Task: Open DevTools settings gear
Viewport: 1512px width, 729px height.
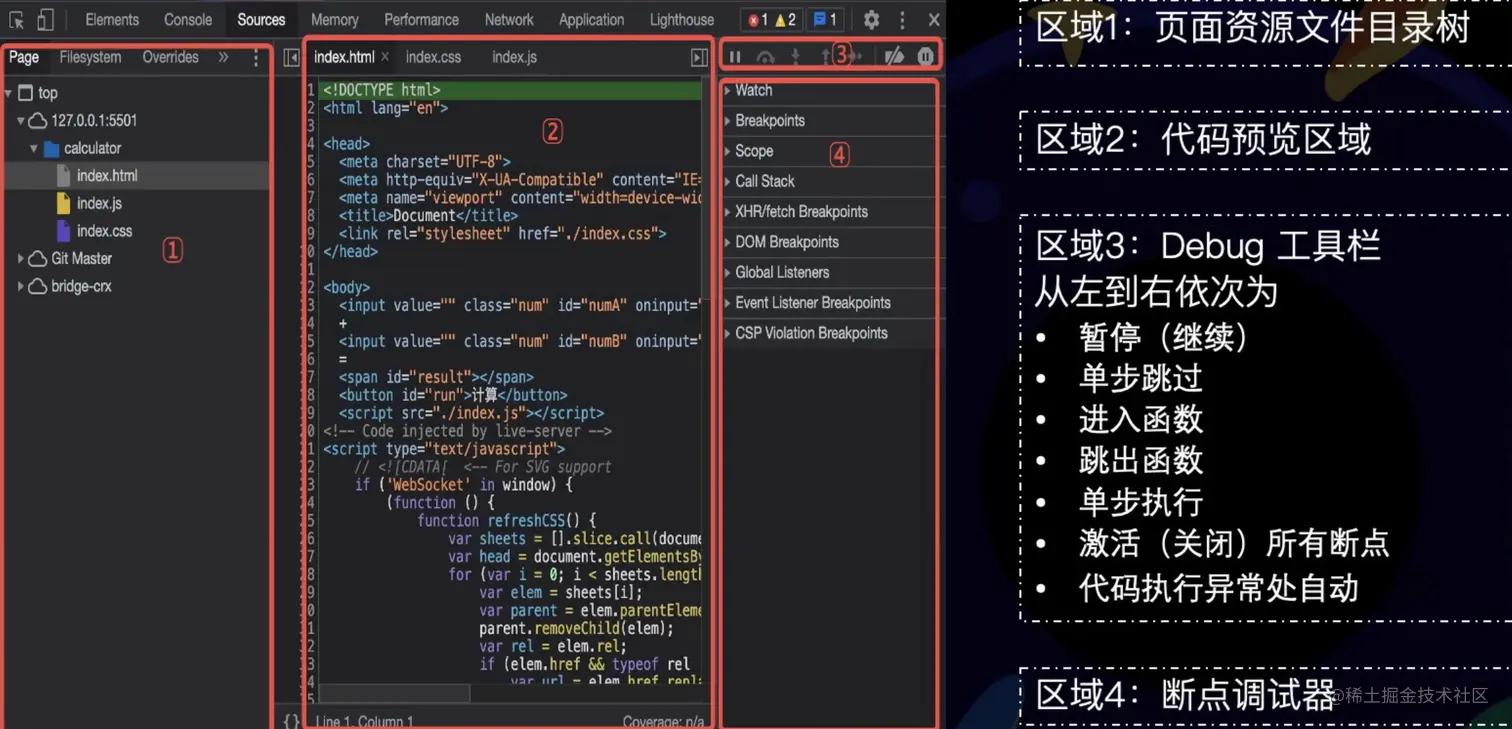Action: [871, 20]
